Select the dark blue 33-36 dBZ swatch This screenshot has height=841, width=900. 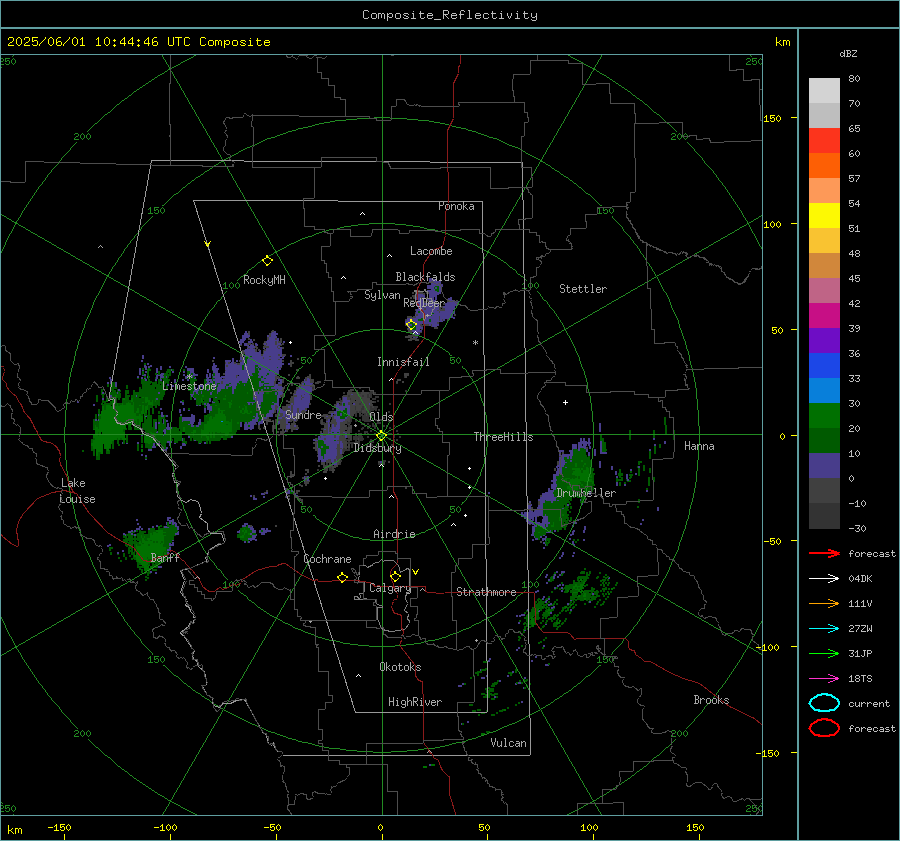click(x=824, y=366)
